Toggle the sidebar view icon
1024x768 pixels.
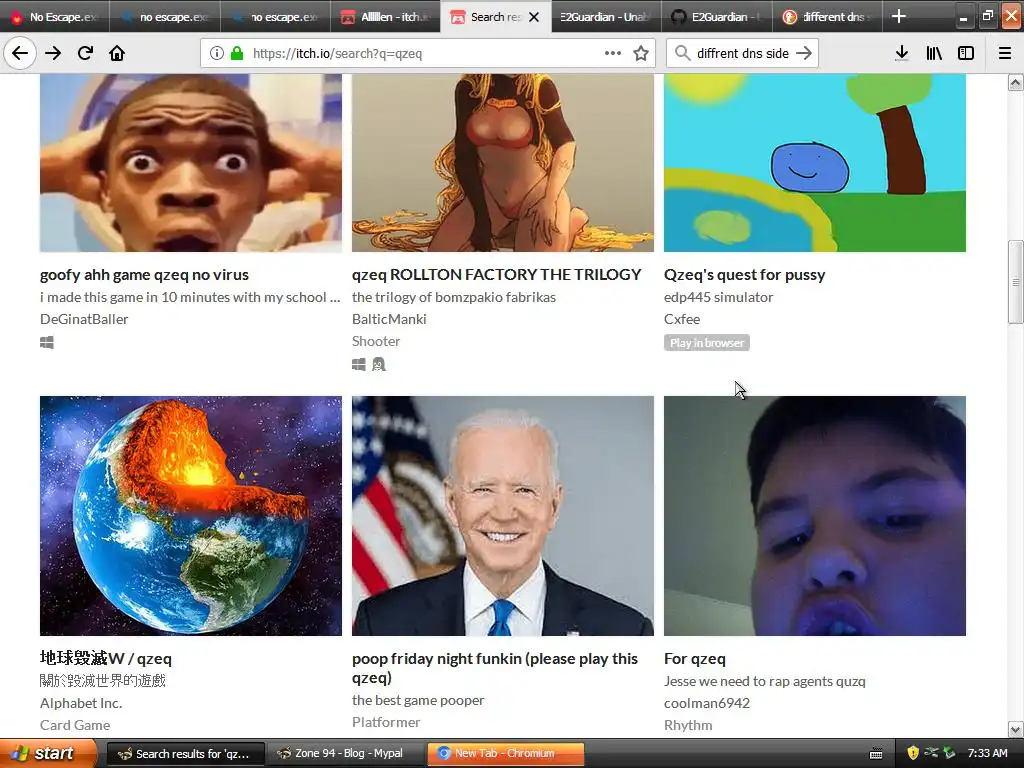(x=966, y=53)
